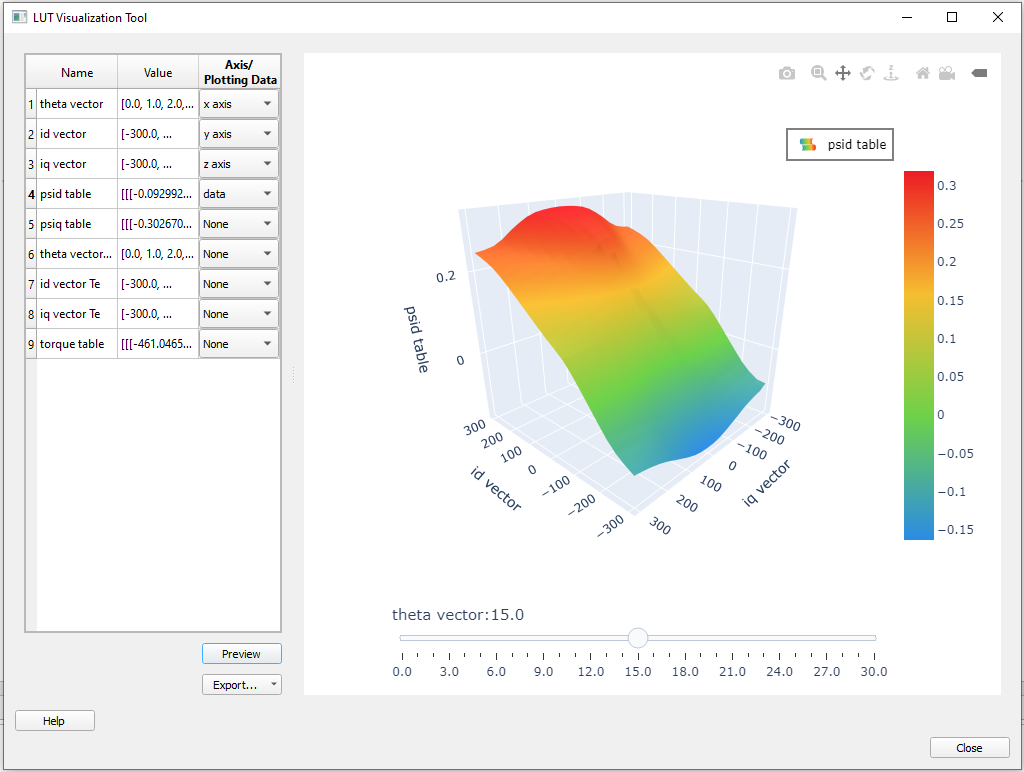Reset camera to default with home icon
The width and height of the screenshot is (1024, 772).
pos(922,73)
